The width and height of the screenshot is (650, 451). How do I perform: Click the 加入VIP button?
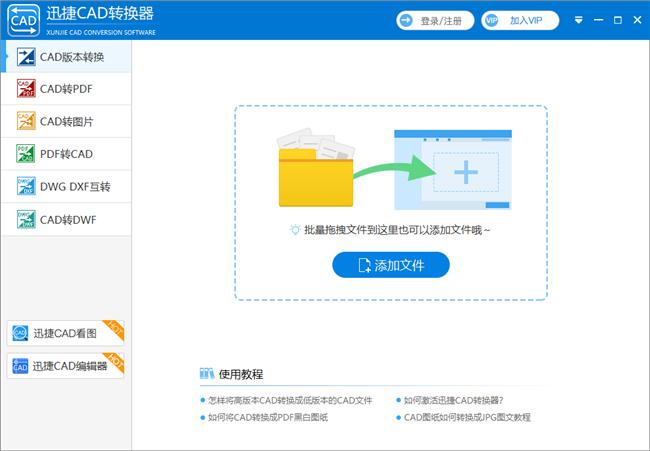(x=520, y=20)
